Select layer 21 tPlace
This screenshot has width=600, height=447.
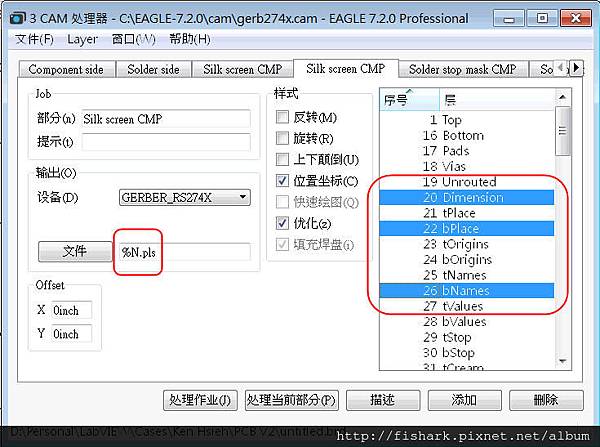(x=467, y=213)
